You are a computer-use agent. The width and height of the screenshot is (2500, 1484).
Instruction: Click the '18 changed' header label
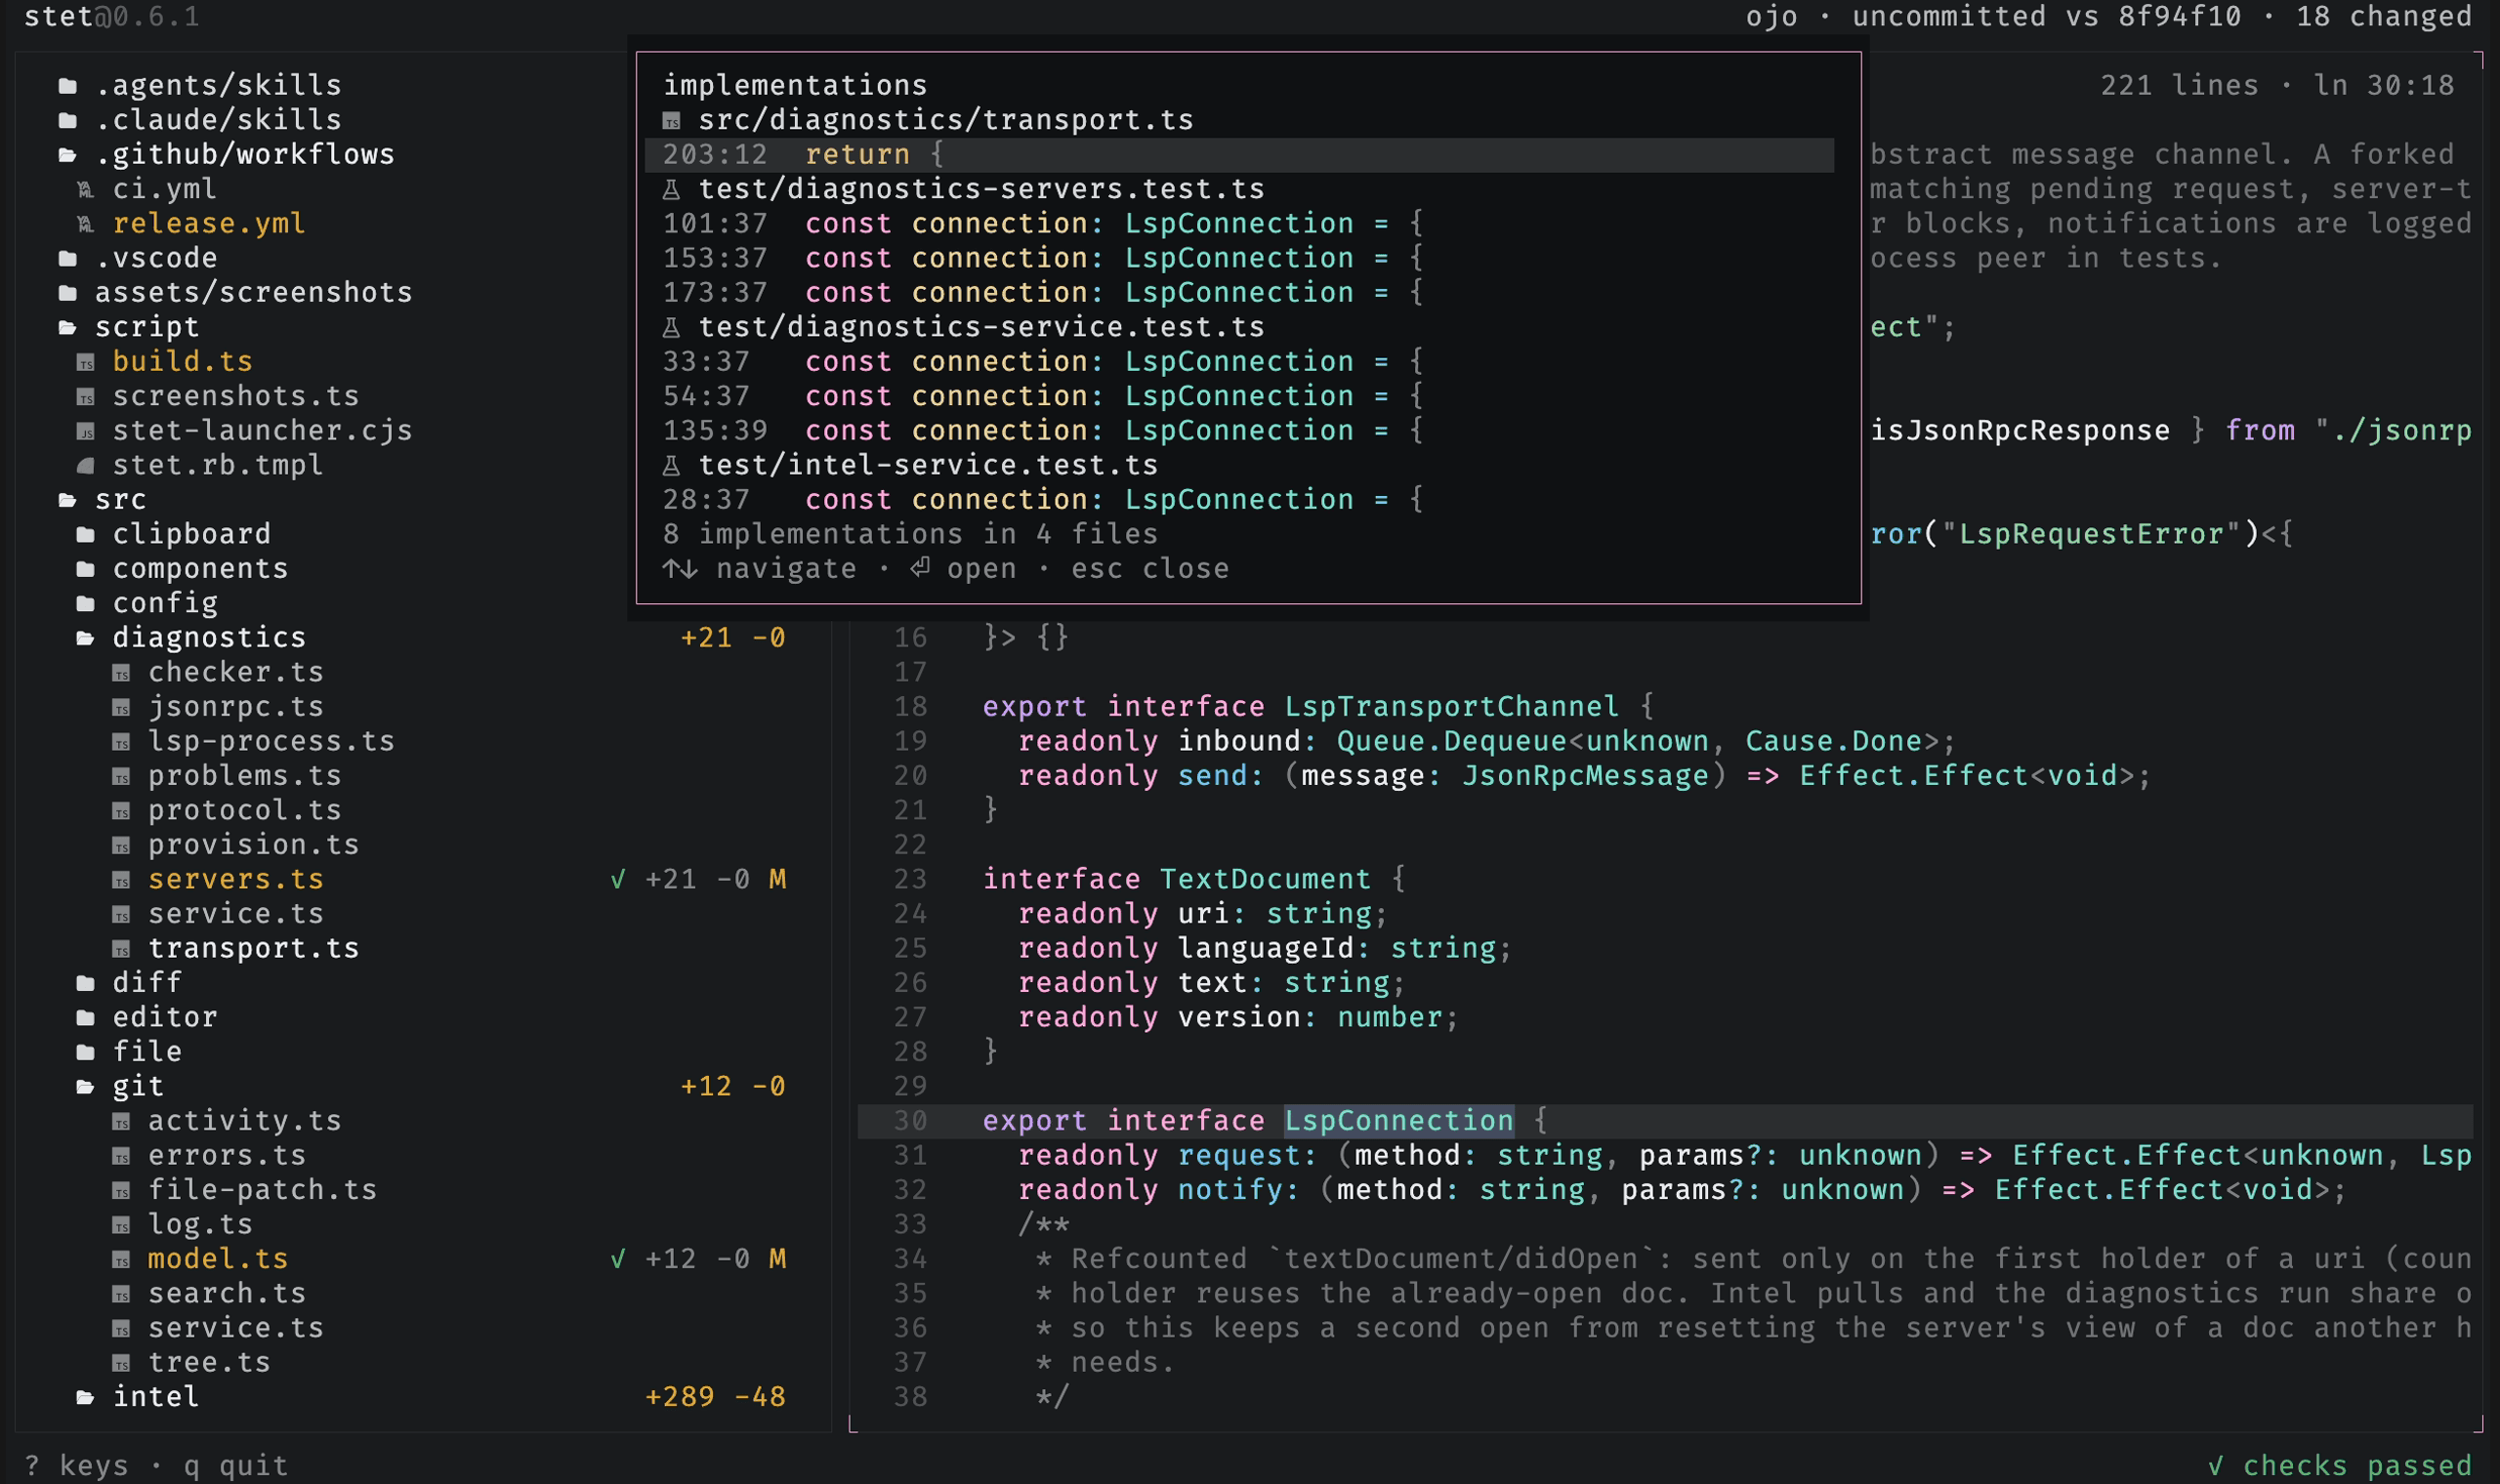pos(2385,16)
